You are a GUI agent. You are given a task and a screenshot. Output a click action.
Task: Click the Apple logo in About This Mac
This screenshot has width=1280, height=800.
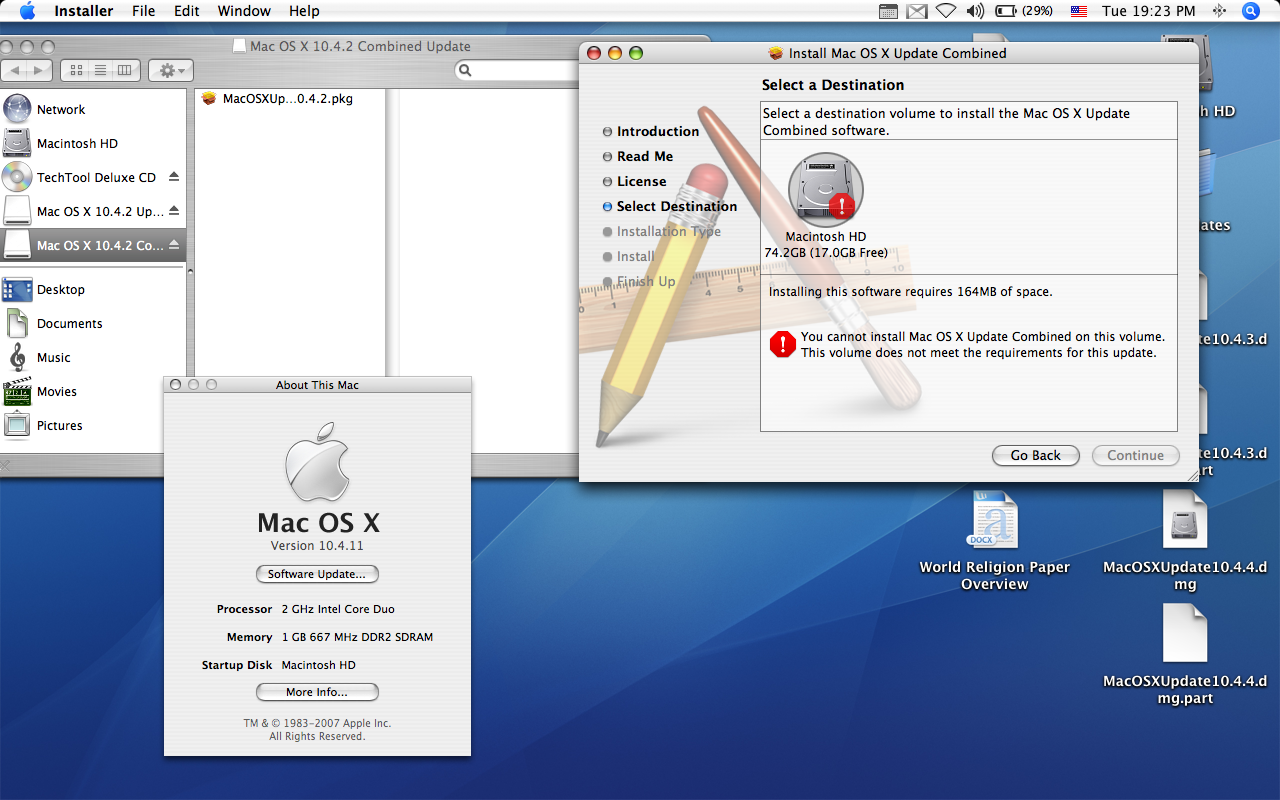pyautogui.click(x=318, y=460)
